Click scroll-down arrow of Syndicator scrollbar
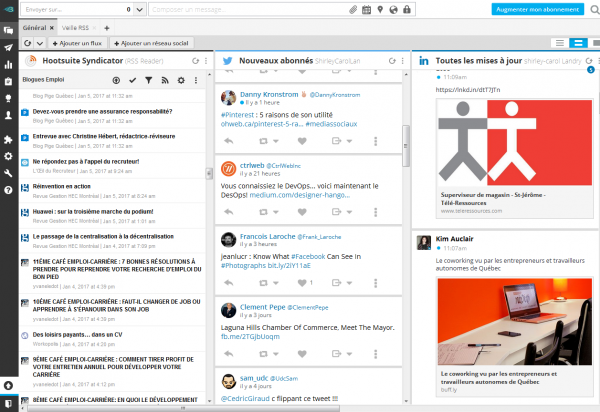 (209, 401)
